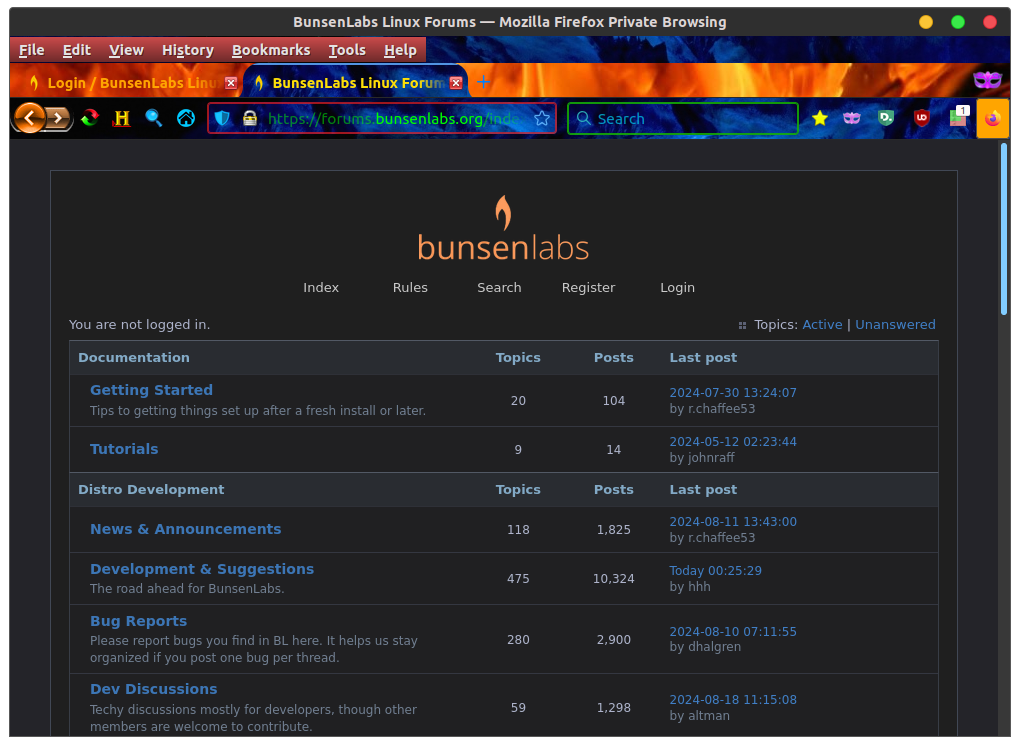Open the forum Login link
The height and width of the screenshot is (746, 1020).
[677, 287]
